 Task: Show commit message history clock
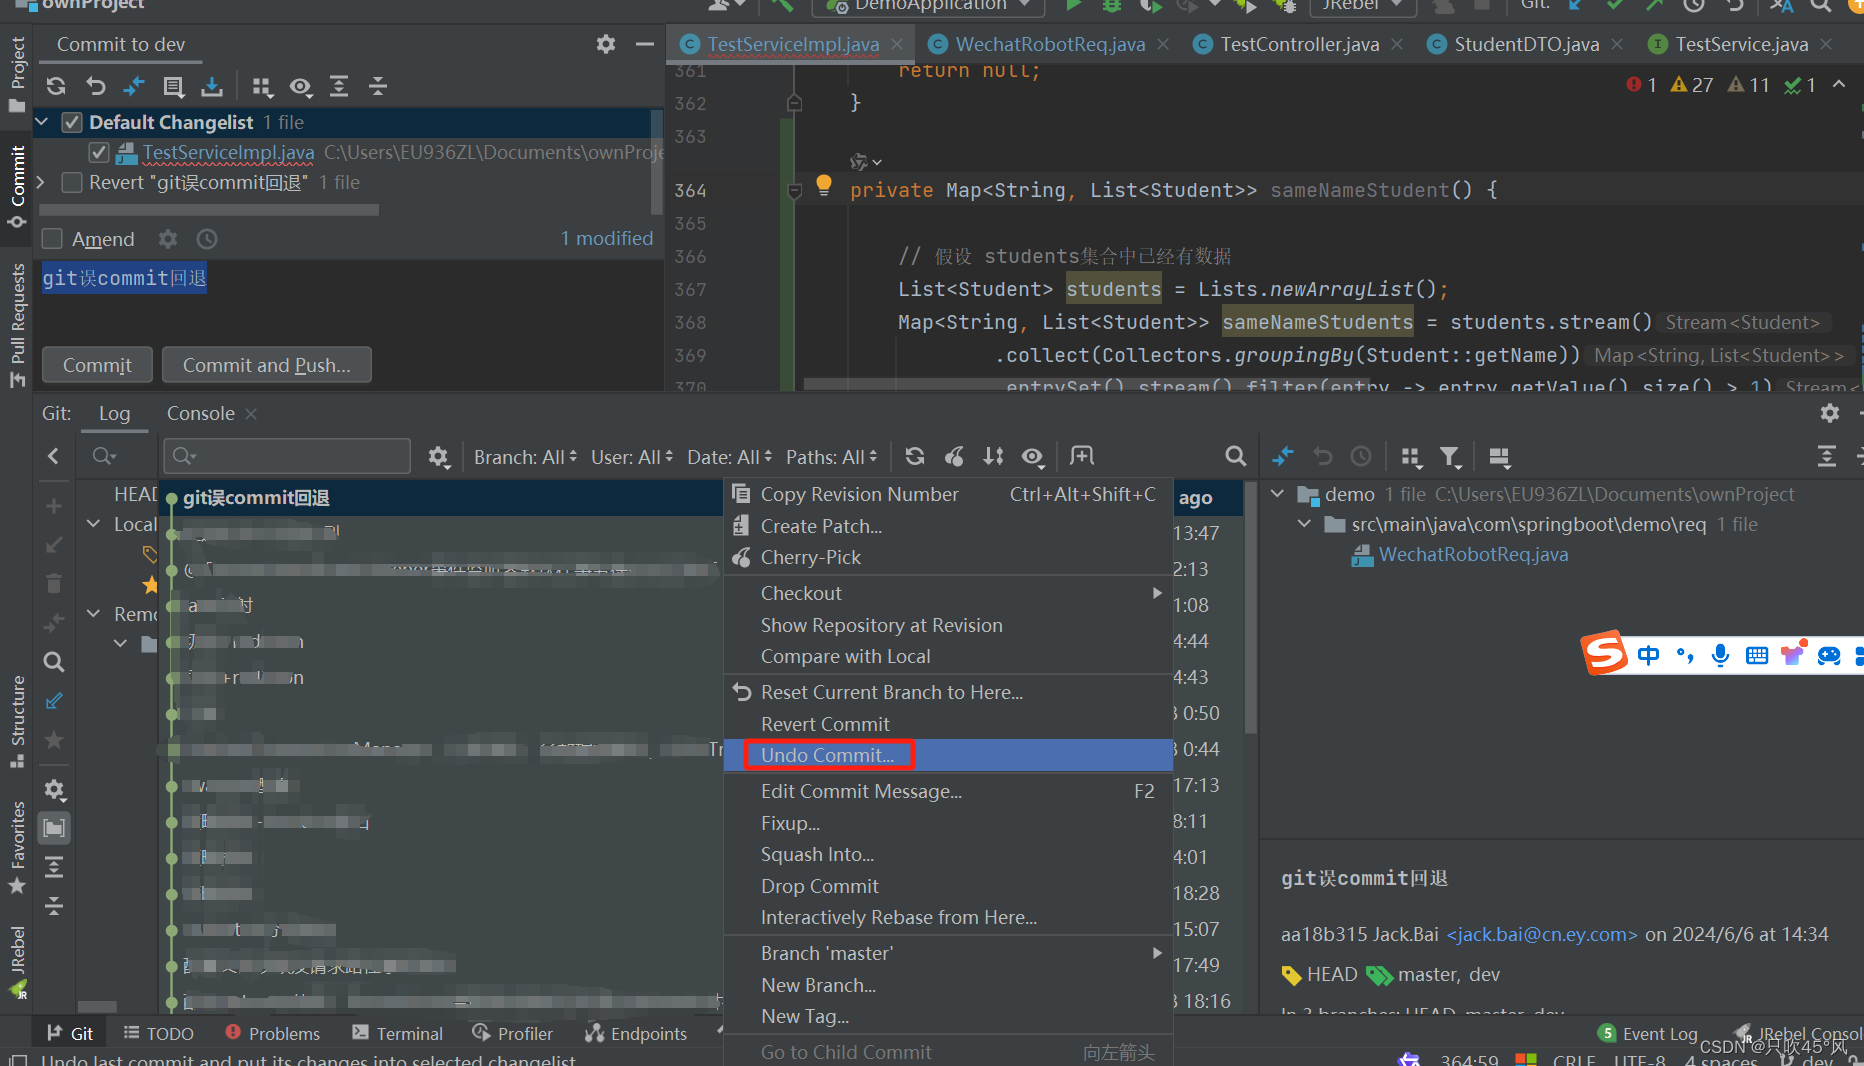pyautogui.click(x=207, y=239)
